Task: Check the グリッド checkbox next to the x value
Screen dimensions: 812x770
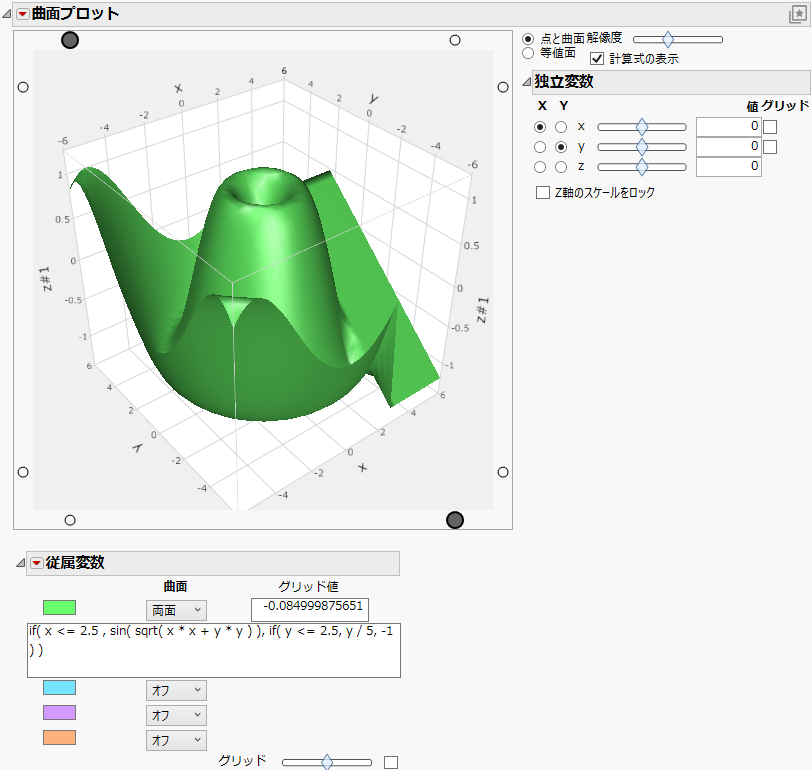Action: pos(769,126)
